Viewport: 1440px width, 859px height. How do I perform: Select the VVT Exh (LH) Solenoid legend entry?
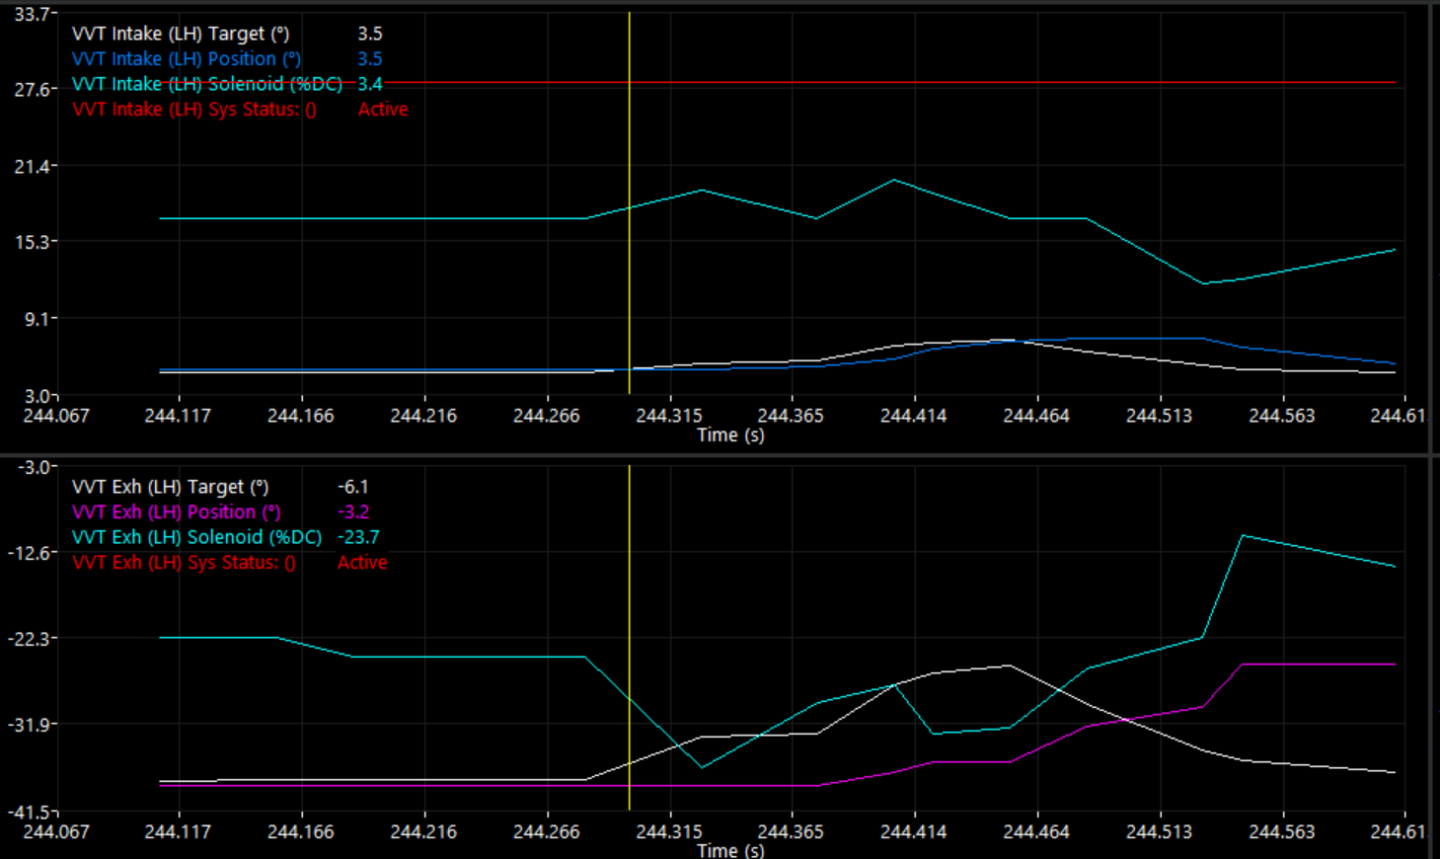(196, 537)
